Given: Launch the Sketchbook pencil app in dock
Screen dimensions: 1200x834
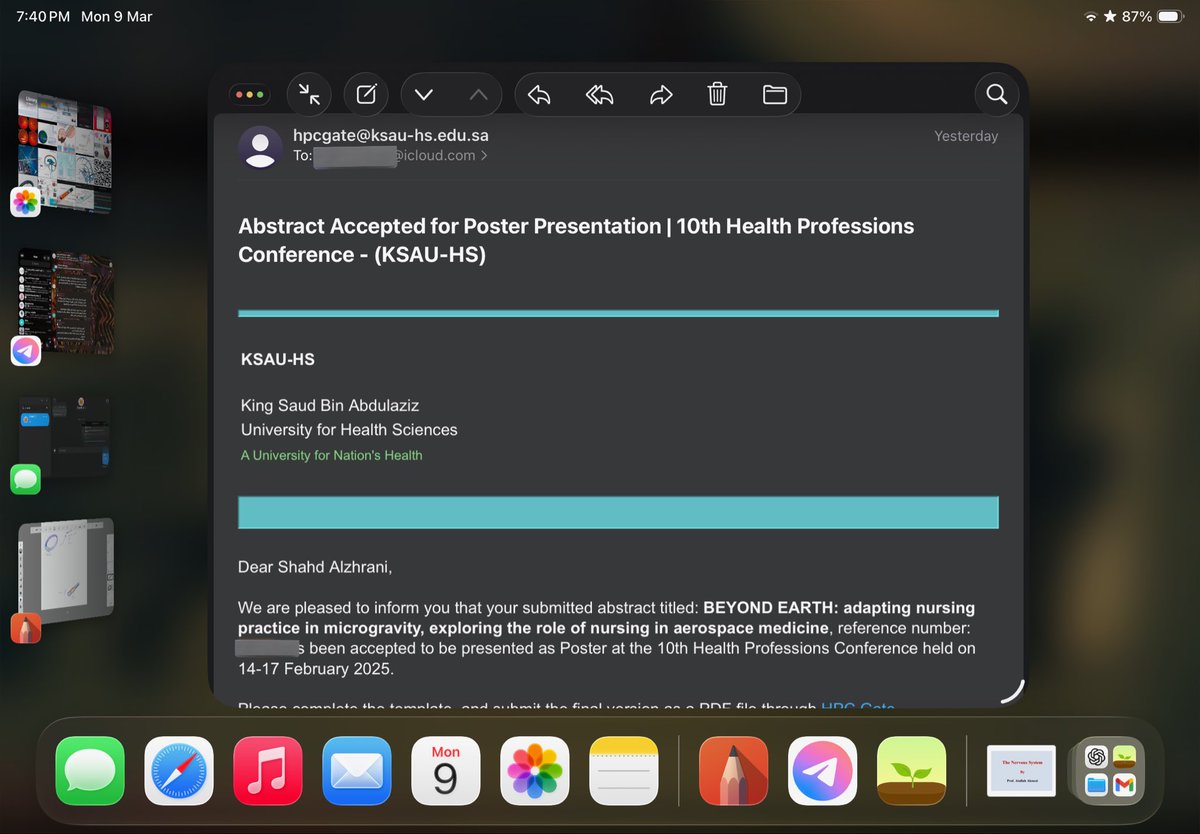Looking at the screenshot, I should pos(733,771).
